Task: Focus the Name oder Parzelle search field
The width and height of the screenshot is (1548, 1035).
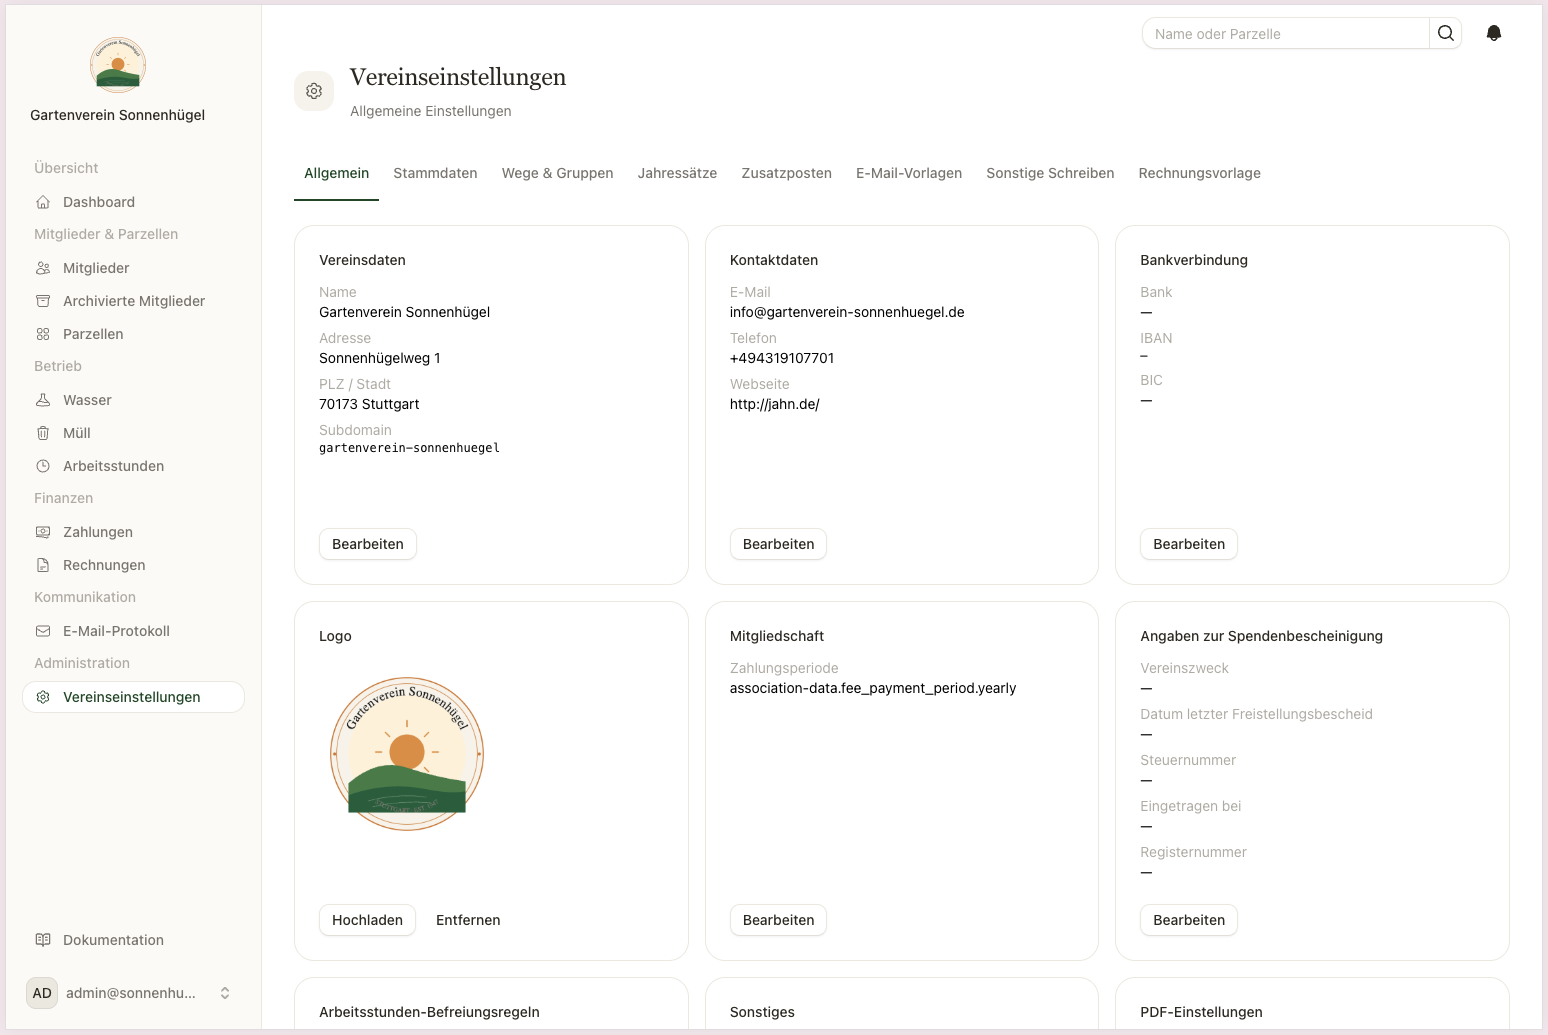Action: point(1286,33)
